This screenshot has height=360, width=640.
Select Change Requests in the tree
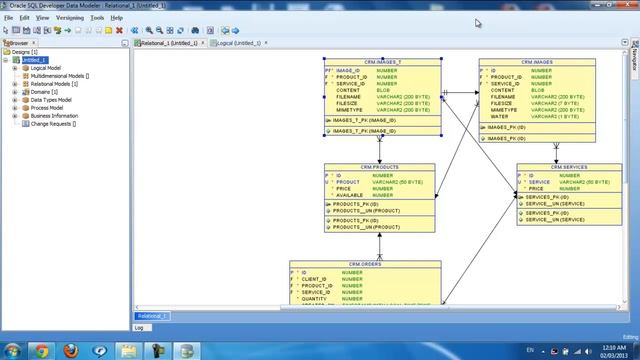pyautogui.click(x=53, y=124)
